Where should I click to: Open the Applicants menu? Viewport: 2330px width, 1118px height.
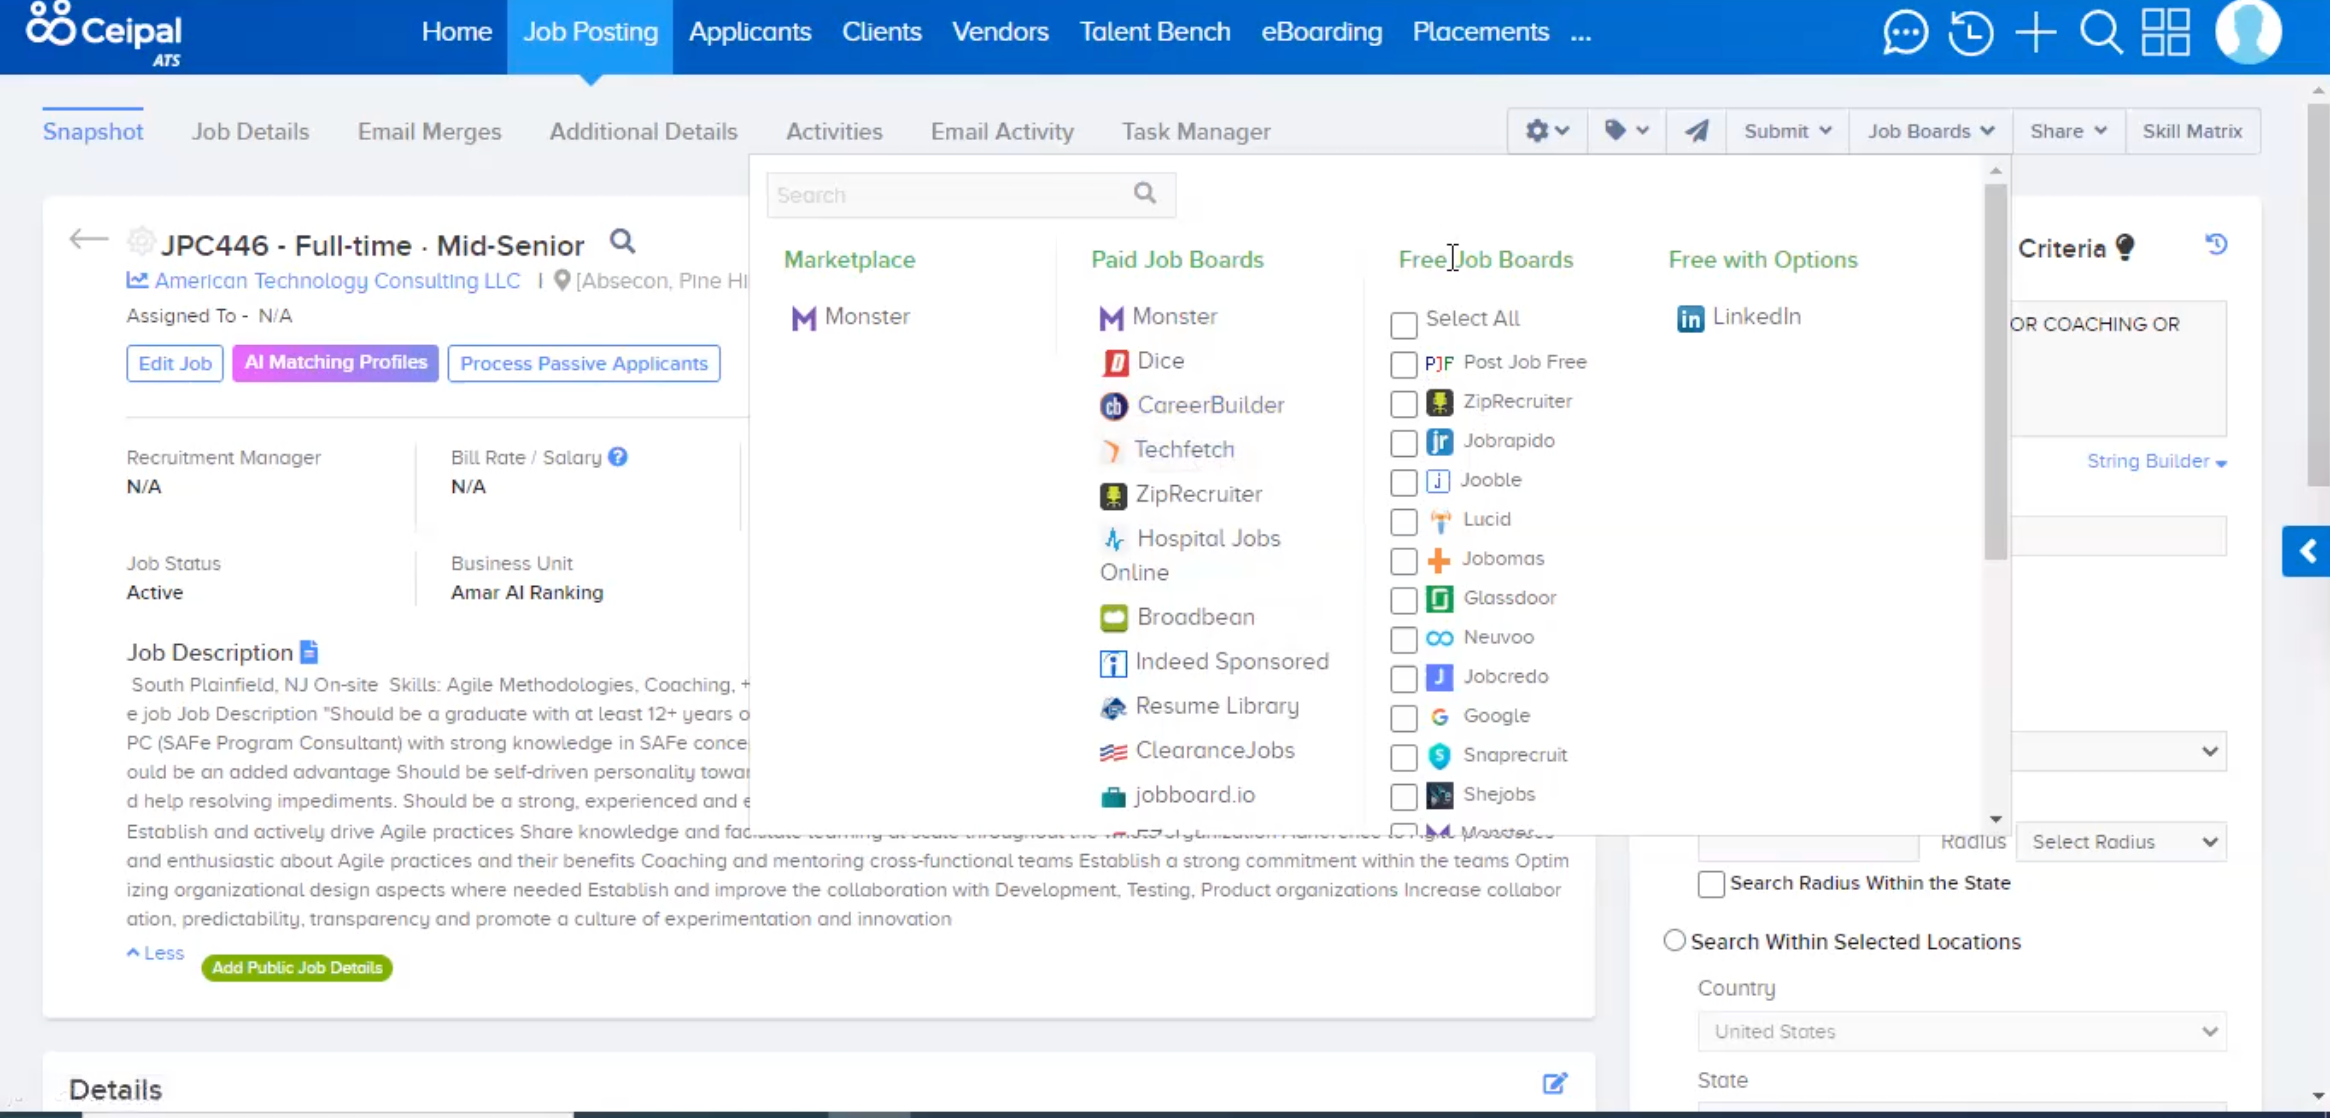point(749,32)
